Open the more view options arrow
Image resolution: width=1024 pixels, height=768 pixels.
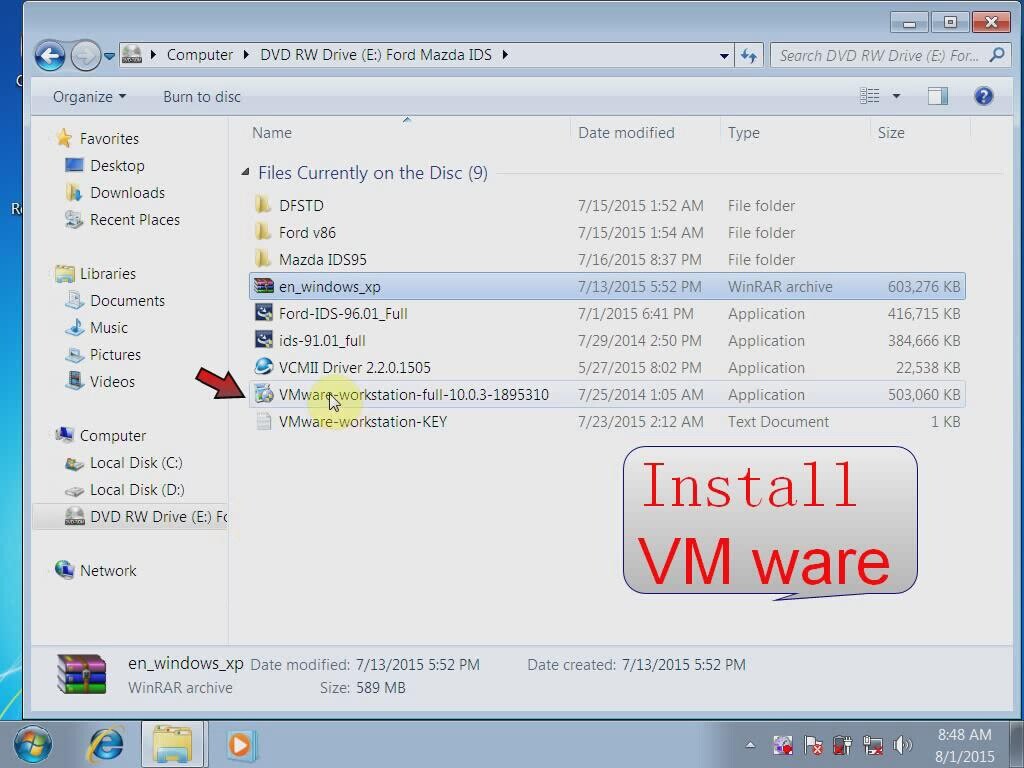click(896, 96)
